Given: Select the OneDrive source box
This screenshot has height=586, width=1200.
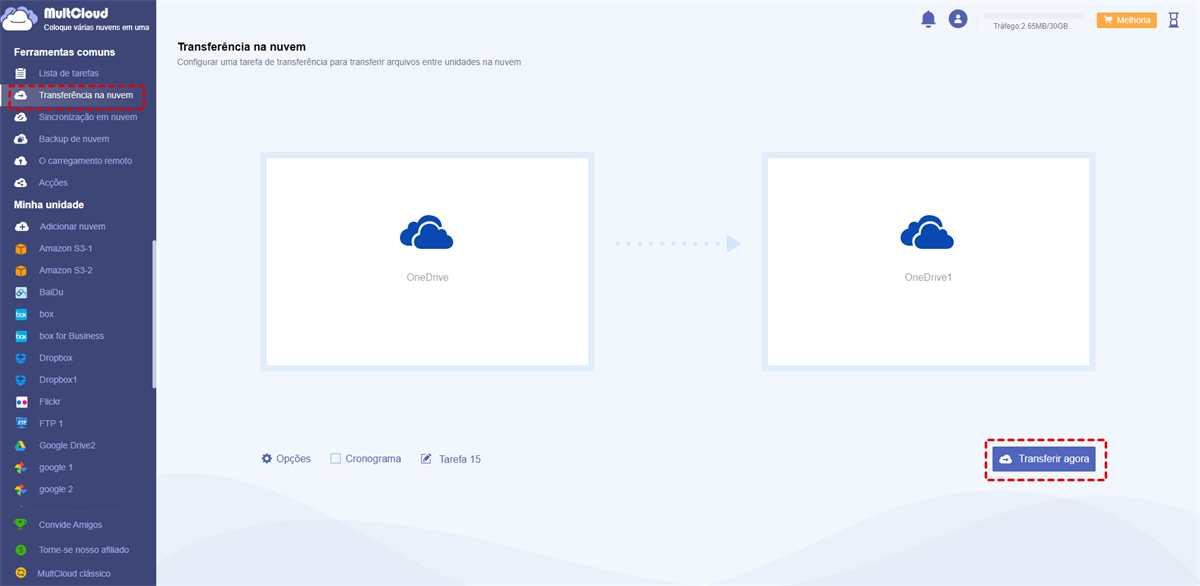Looking at the screenshot, I should coord(427,261).
